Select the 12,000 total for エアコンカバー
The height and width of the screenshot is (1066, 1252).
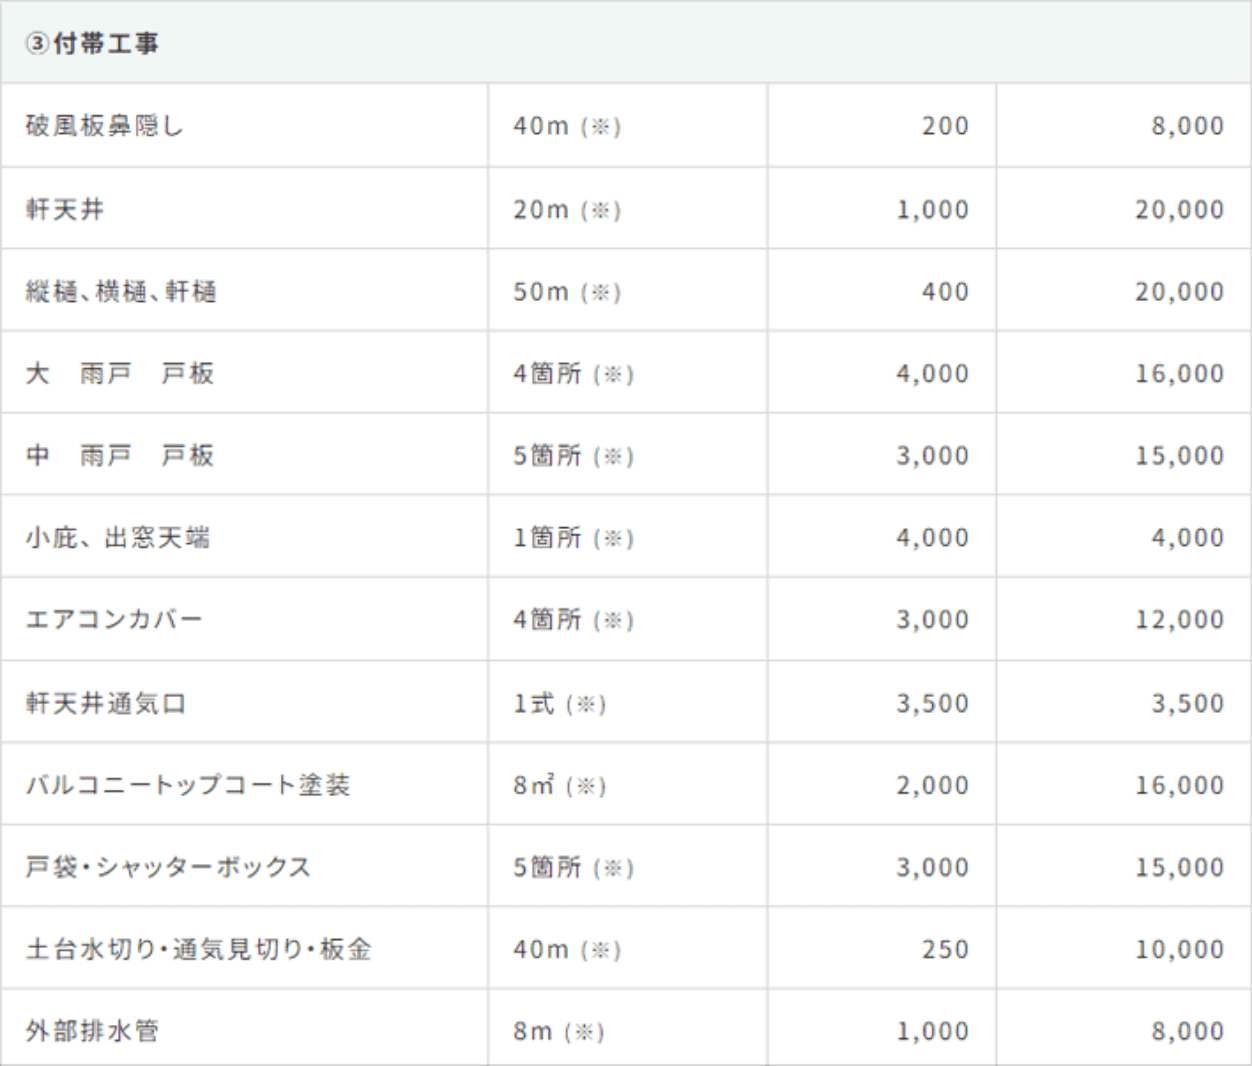(x=1179, y=619)
